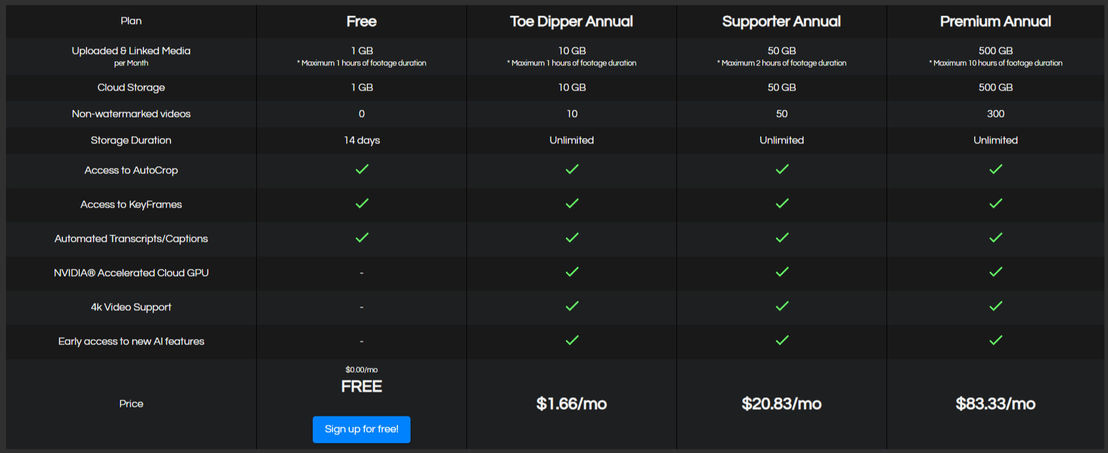The width and height of the screenshot is (1108, 453).
Task: Click 4k Video checkmark in Premium column
Action: [x=995, y=306]
